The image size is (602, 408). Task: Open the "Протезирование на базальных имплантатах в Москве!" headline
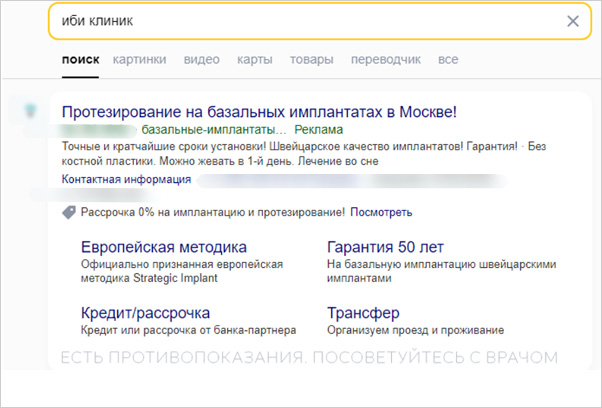point(259,111)
